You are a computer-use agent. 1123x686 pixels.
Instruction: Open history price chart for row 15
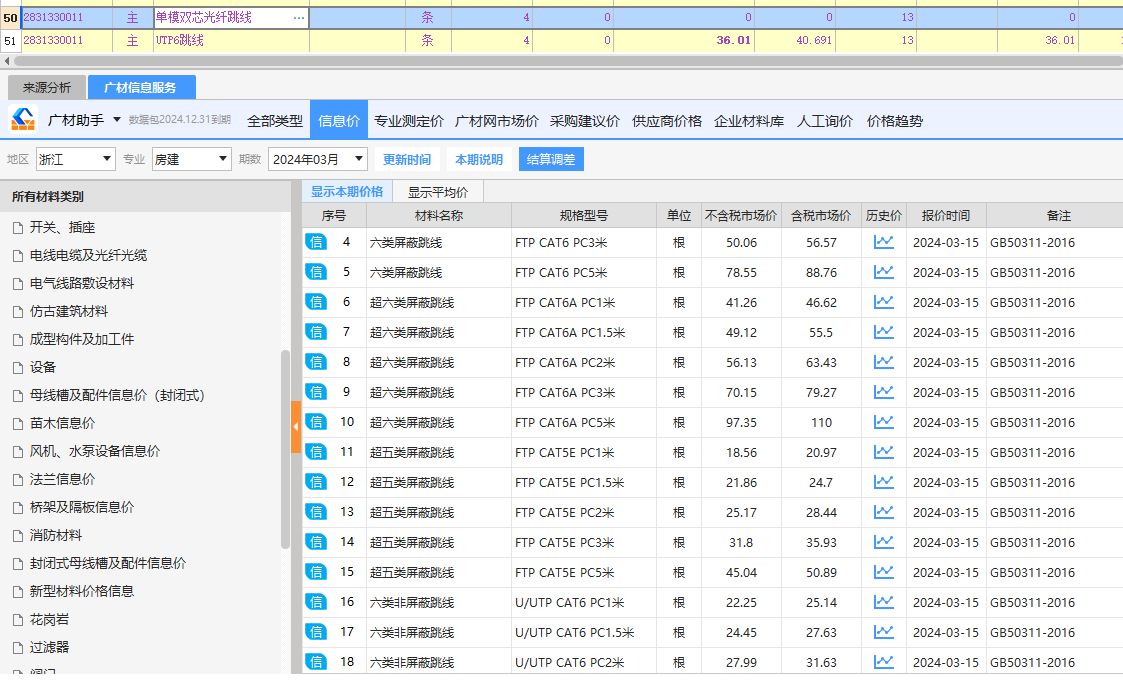pos(883,572)
